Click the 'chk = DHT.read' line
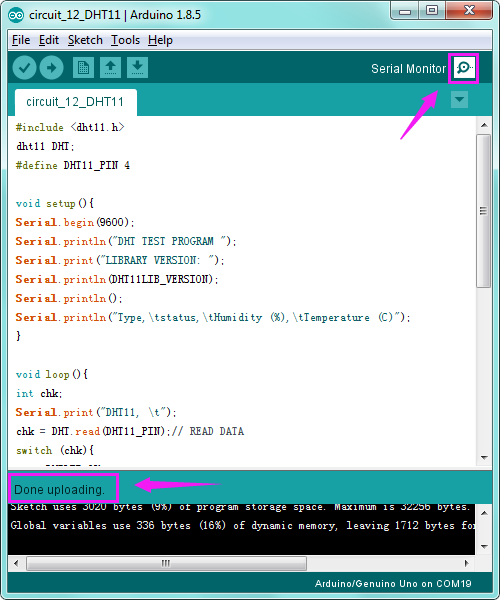The width and height of the screenshot is (500, 600). click(130, 432)
